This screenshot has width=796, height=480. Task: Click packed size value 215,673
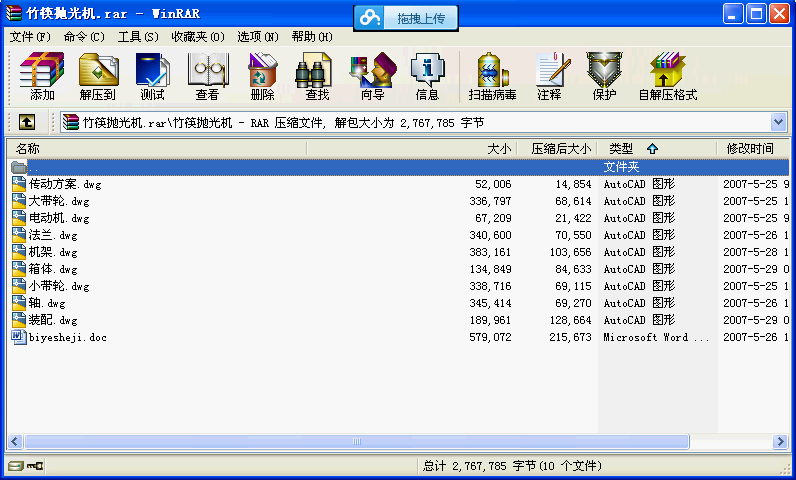570,337
